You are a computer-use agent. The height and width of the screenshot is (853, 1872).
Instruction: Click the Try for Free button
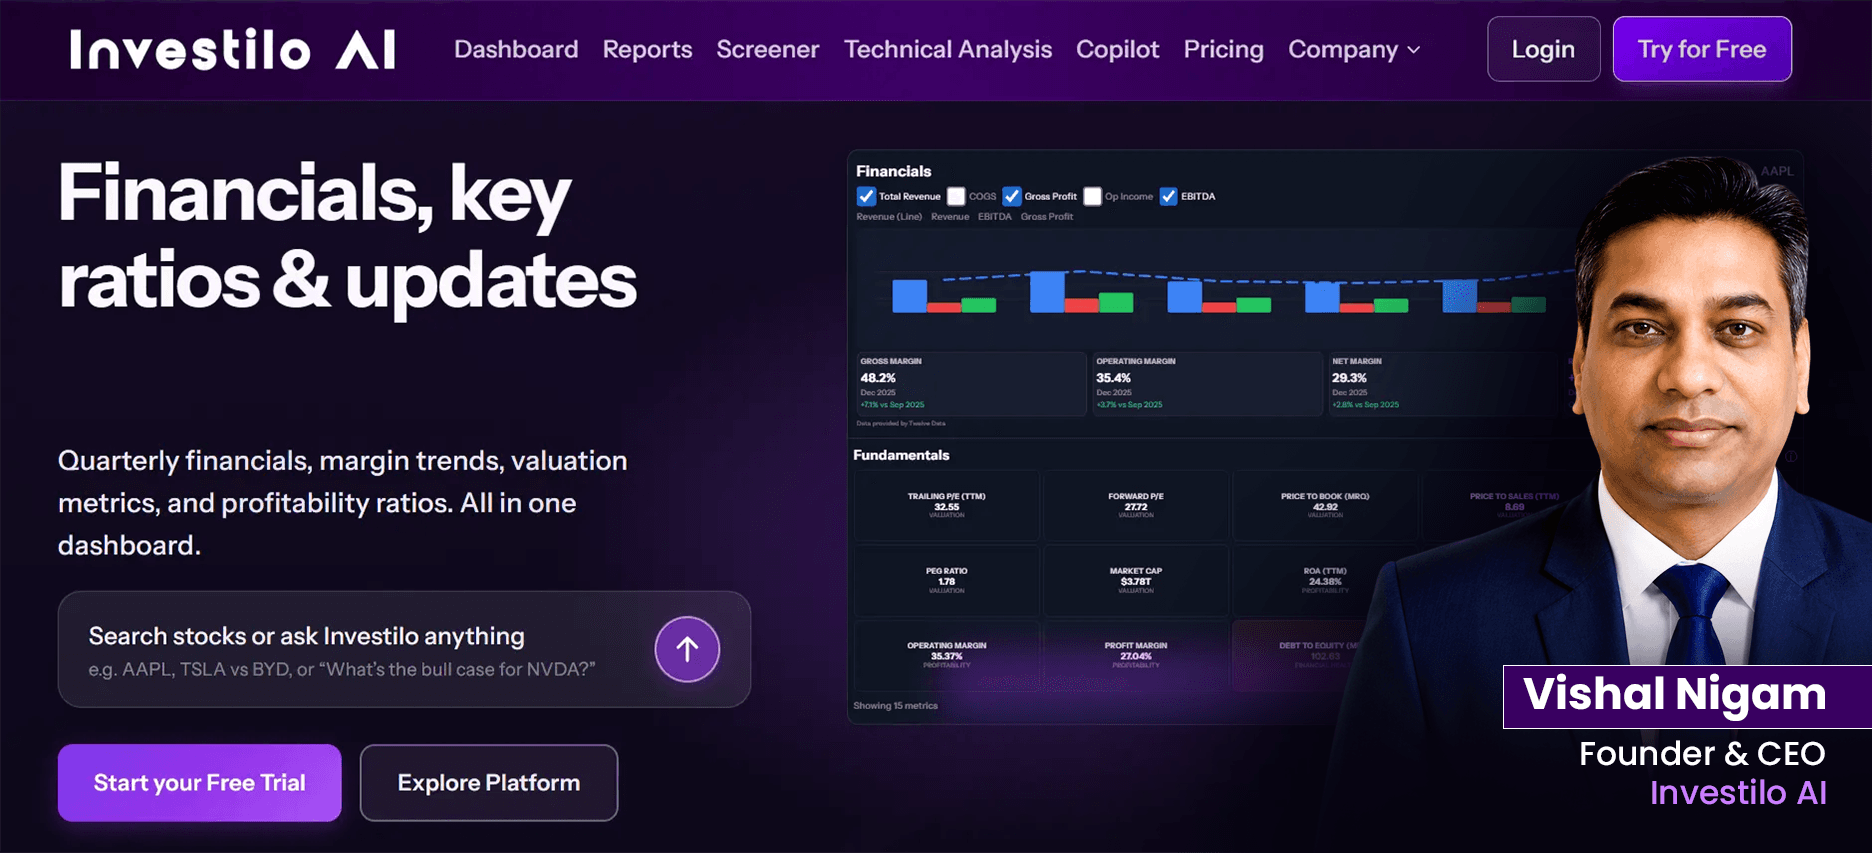click(x=1702, y=49)
